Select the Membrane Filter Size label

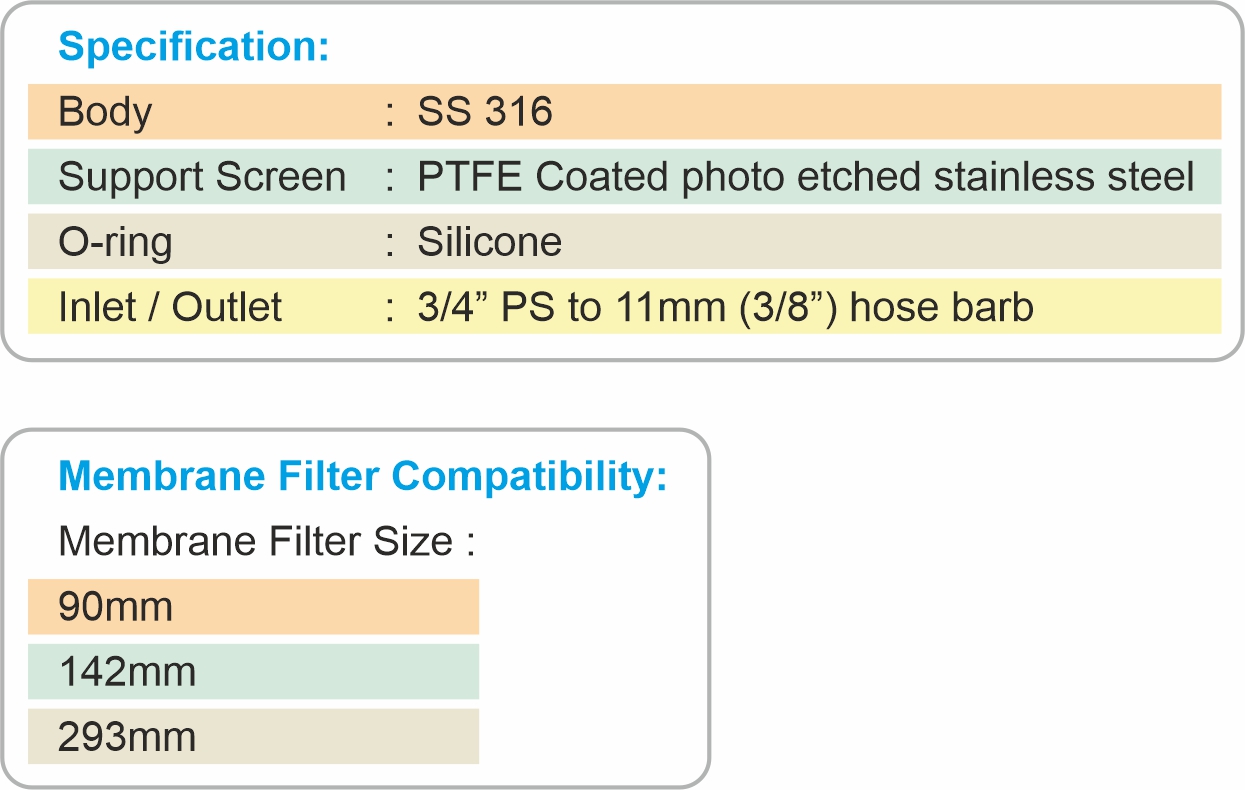tap(266, 542)
